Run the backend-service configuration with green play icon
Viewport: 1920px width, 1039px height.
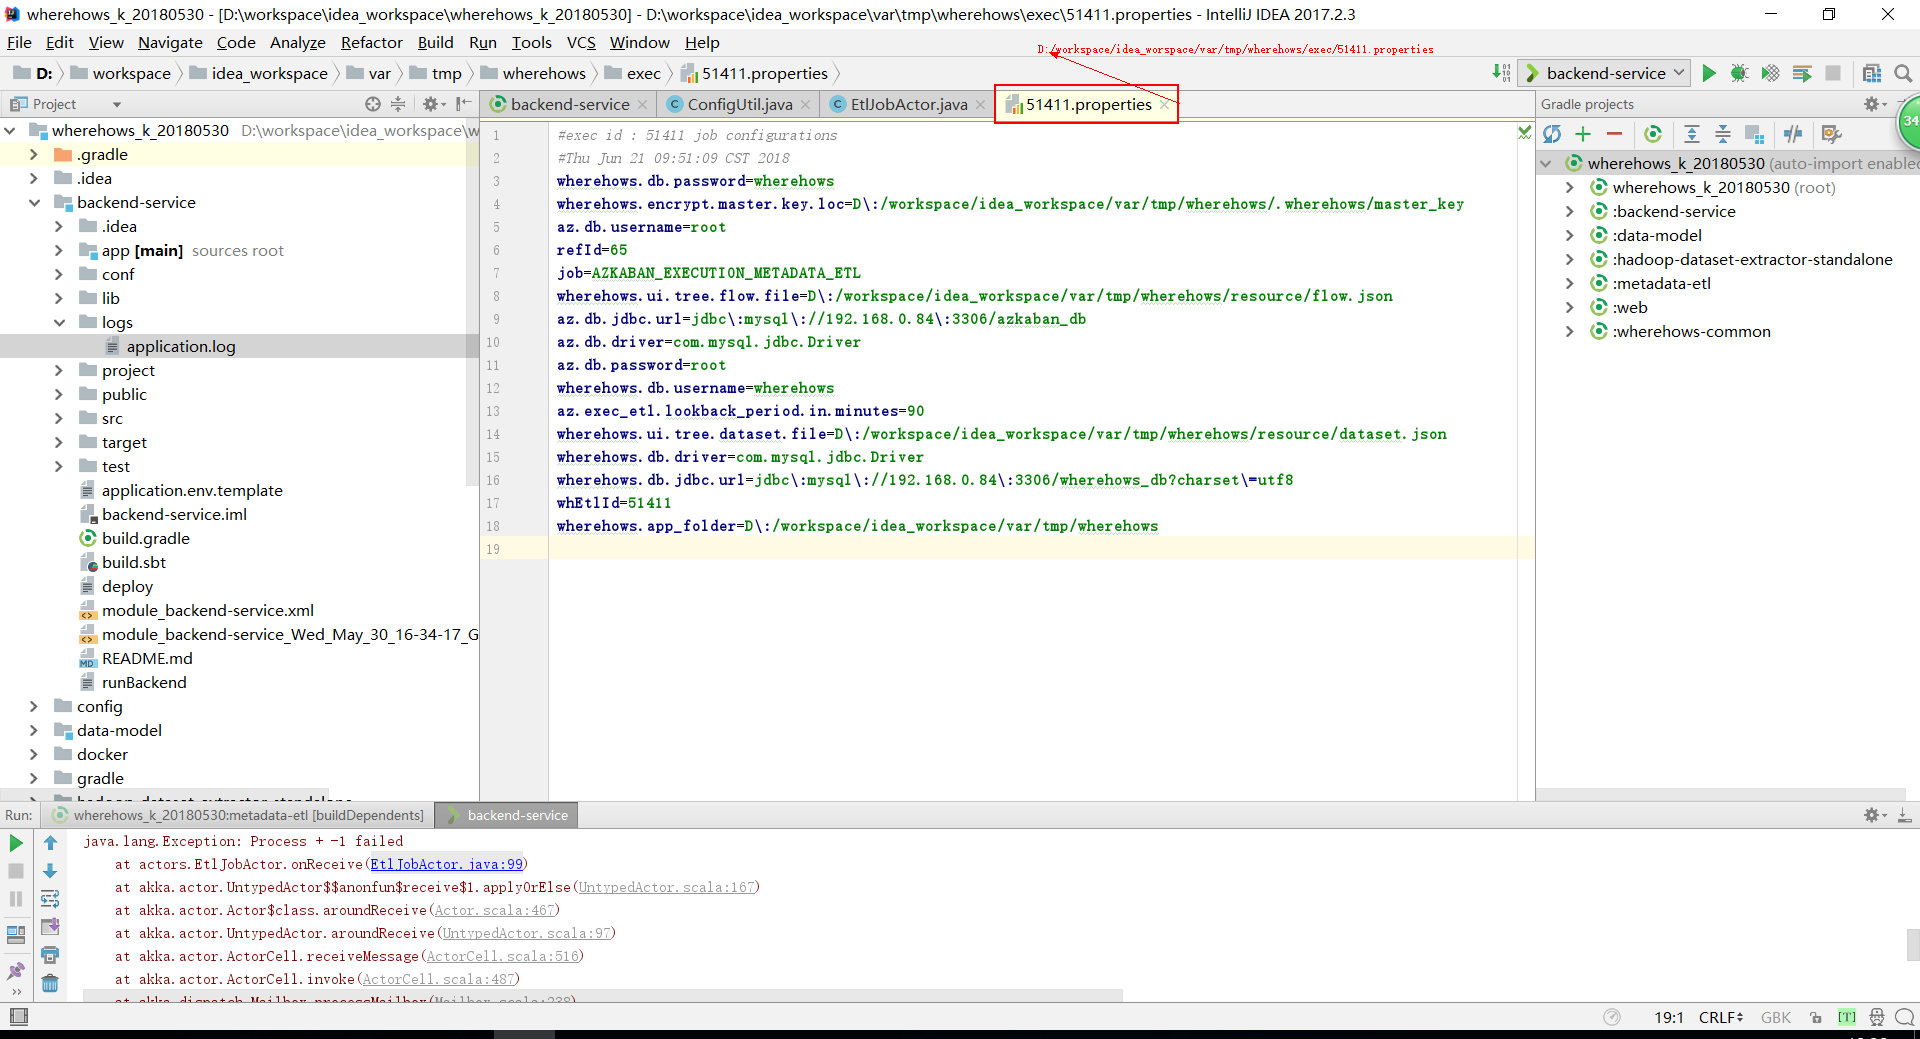coord(1709,73)
